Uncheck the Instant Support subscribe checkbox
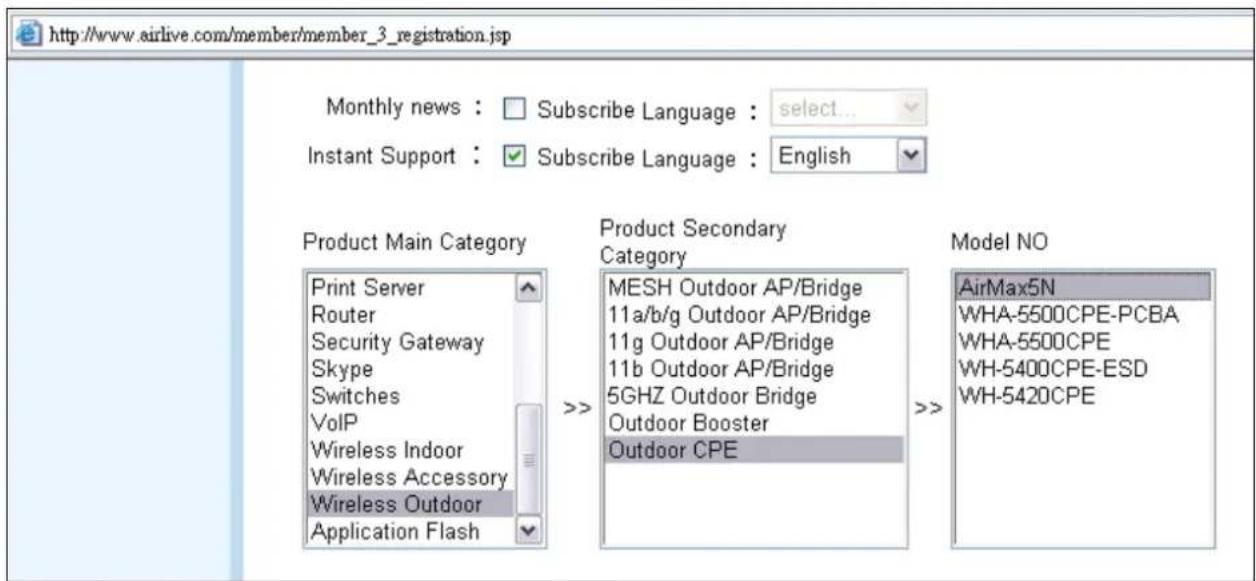 pyautogui.click(x=516, y=157)
